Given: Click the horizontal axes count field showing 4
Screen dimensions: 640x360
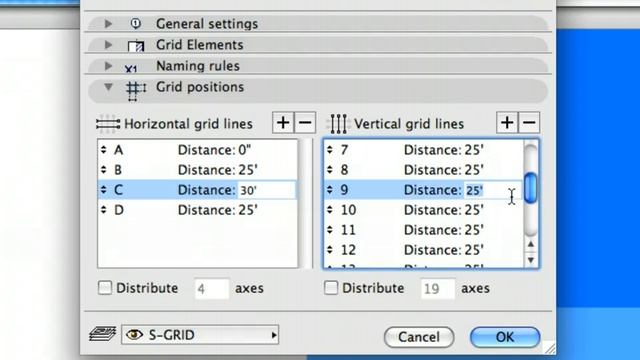Looking at the screenshot, I should coord(212,289).
